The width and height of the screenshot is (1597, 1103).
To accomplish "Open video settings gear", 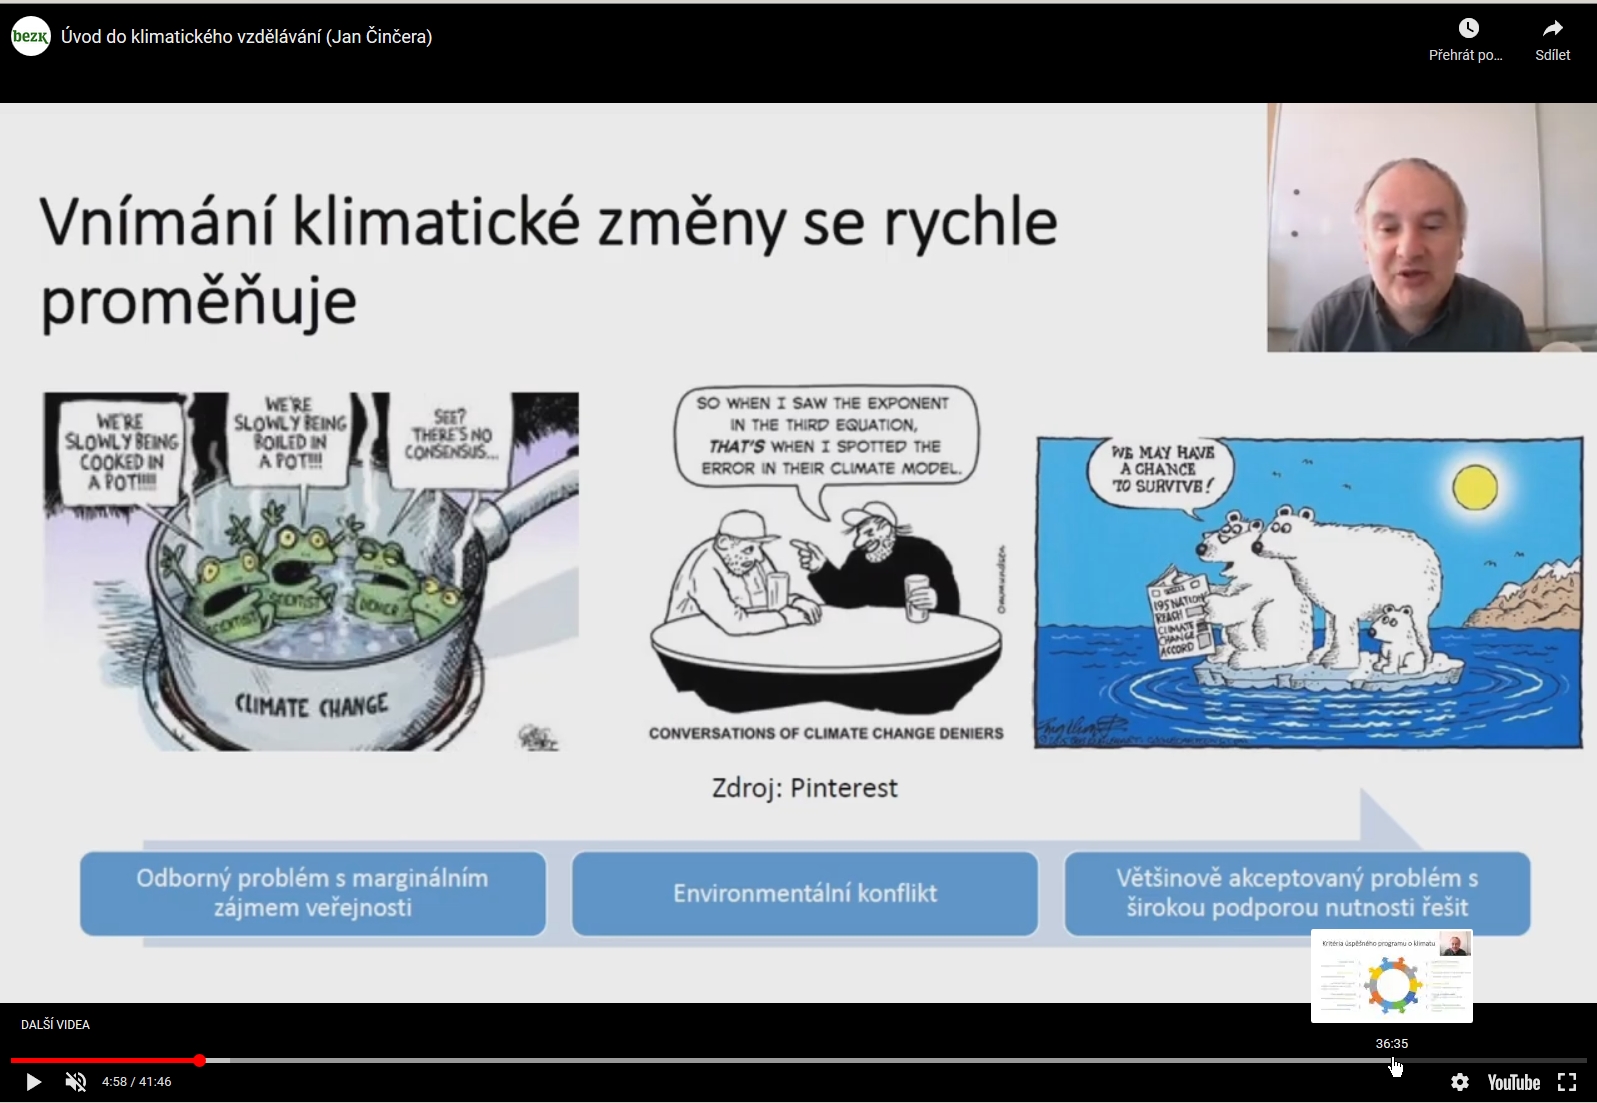I will pos(1460,1082).
